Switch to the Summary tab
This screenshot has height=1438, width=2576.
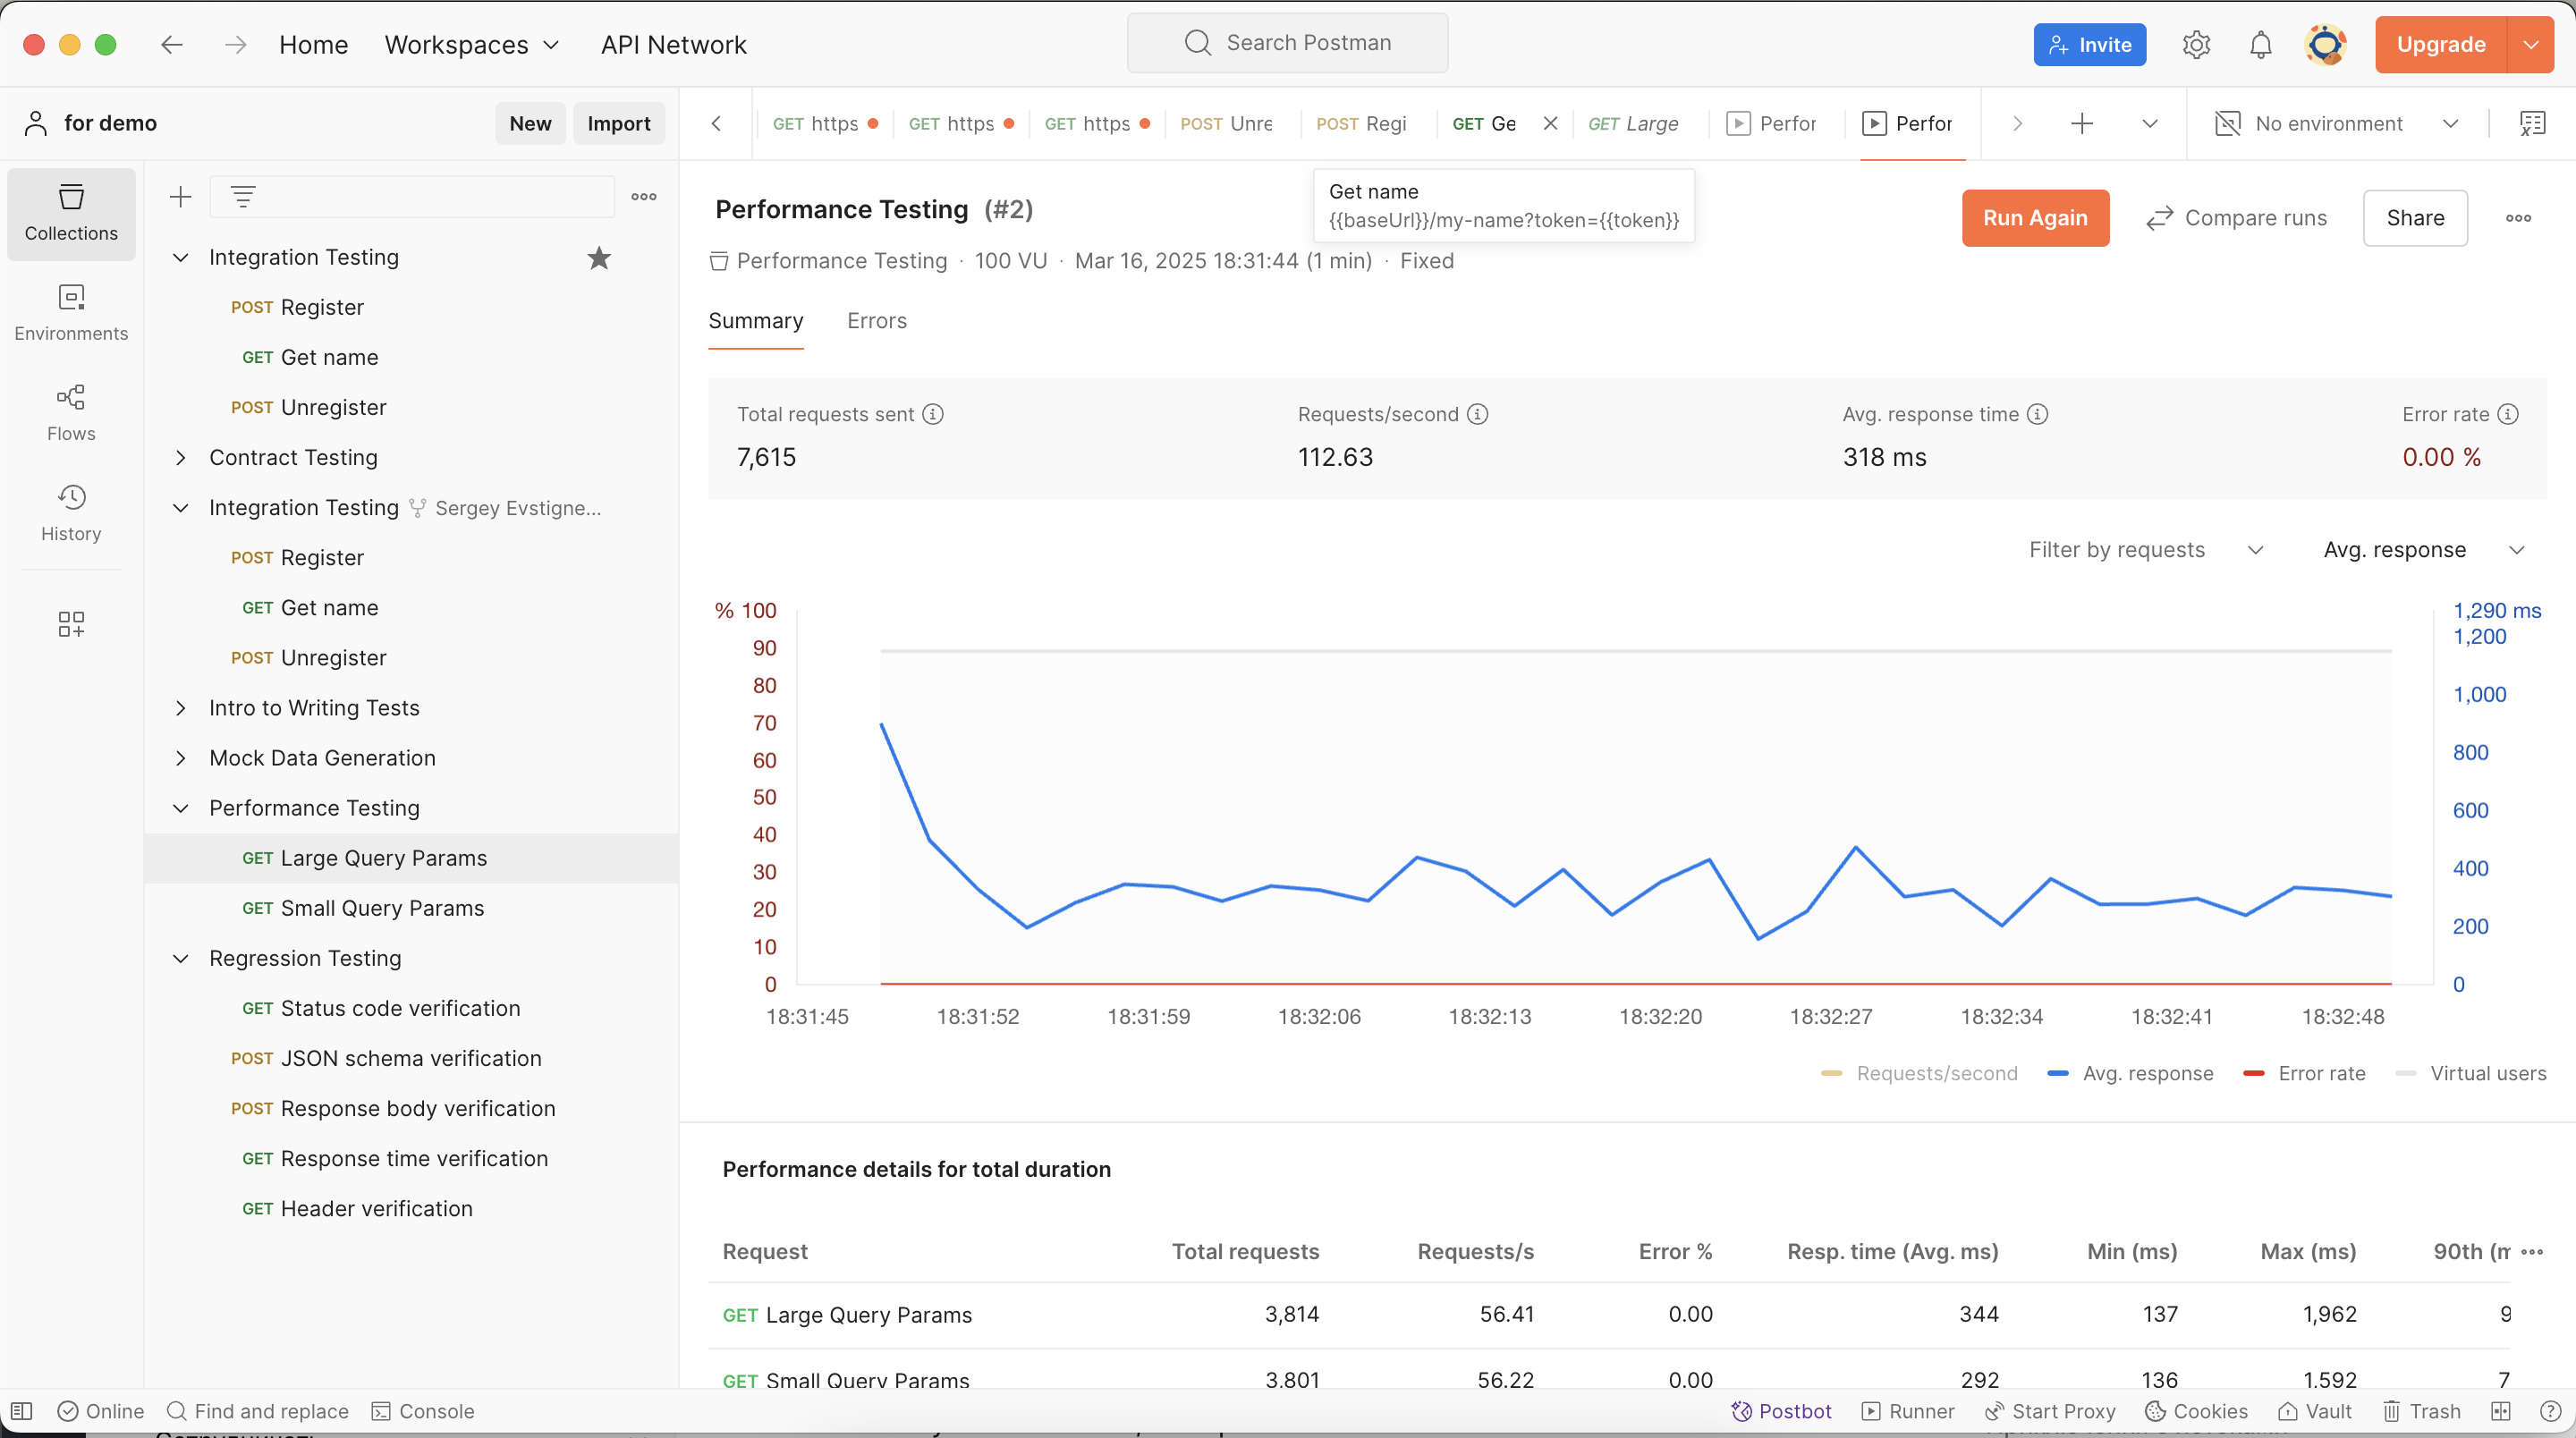pyautogui.click(x=756, y=321)
